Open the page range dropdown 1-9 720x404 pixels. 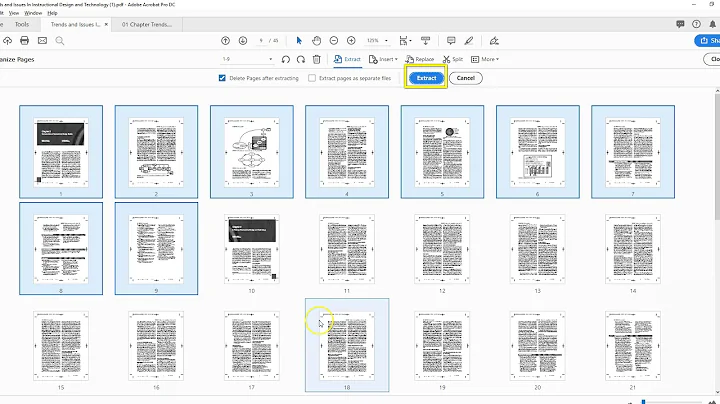pyautogui.click(x=247, y=59)
